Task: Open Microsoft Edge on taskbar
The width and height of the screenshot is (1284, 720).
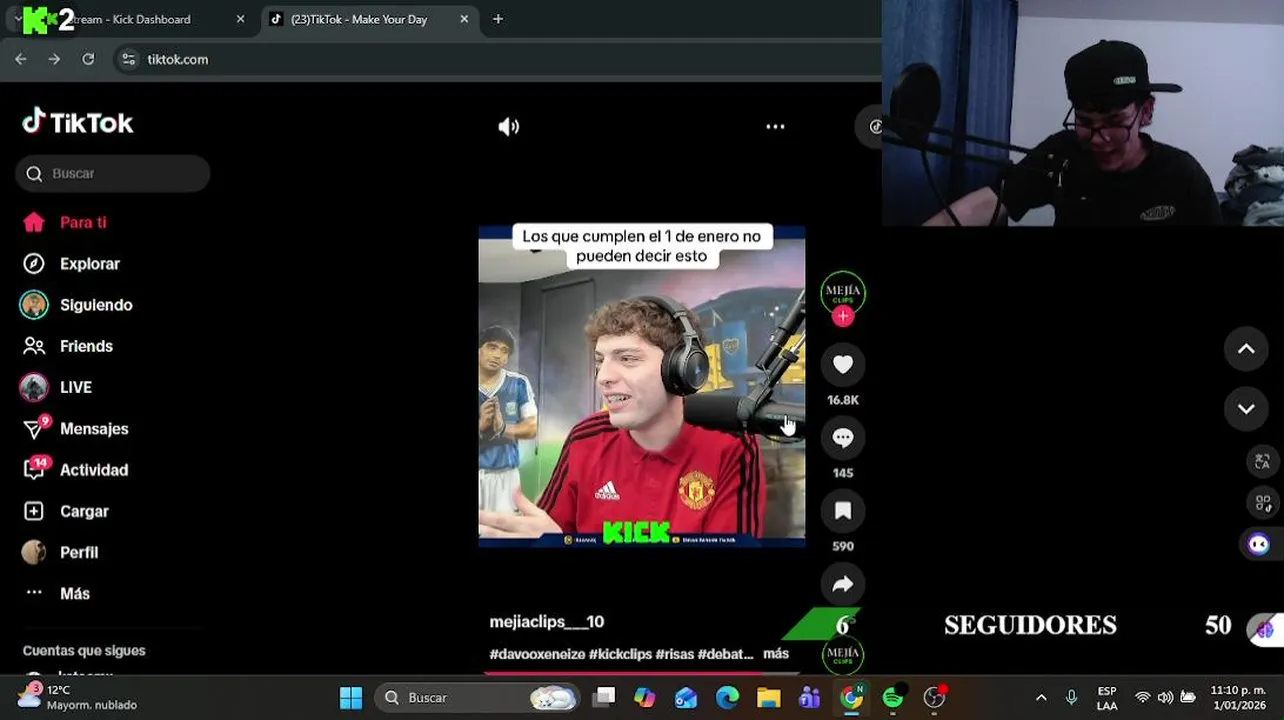Action: point(727,698)
